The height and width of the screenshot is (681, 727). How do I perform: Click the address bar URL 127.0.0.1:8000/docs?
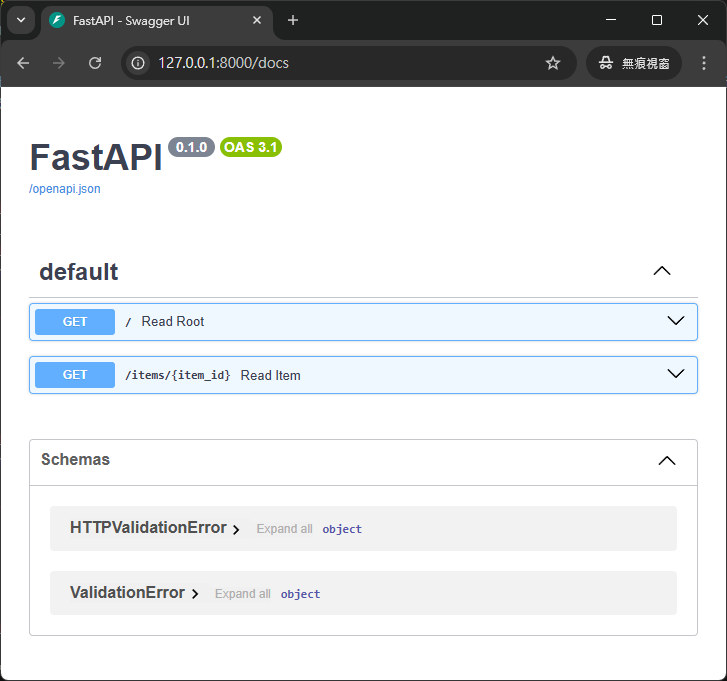[x=223, y=63]
